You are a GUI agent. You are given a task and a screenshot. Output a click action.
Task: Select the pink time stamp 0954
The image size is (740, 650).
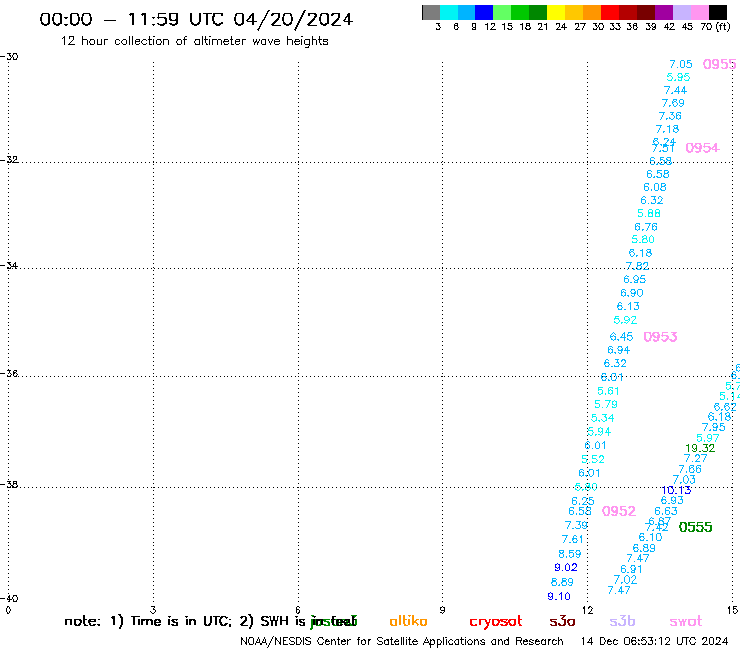(x=702, y=148)
